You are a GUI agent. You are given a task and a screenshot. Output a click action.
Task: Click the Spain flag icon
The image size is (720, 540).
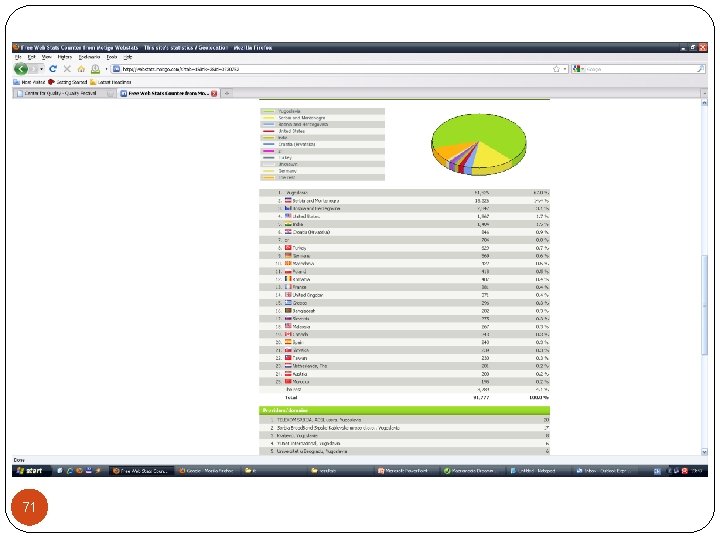coord(288,342)
